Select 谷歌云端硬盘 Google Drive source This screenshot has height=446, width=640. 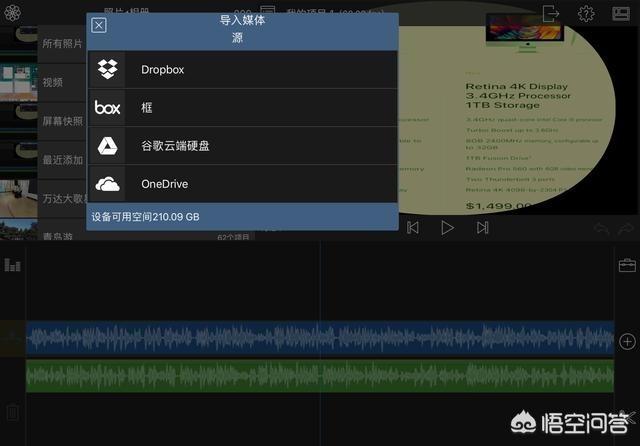242,146
